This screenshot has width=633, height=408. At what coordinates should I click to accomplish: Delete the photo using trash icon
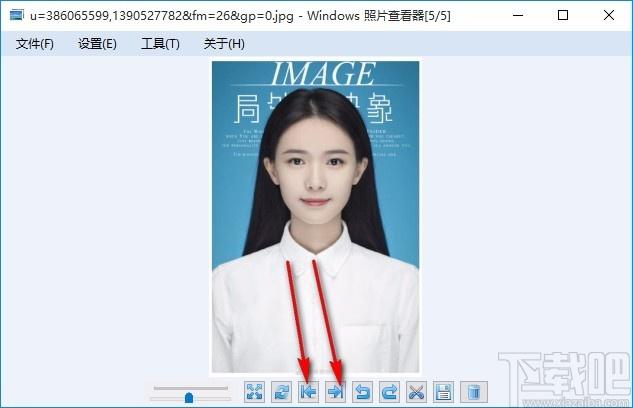coord(475,393)
